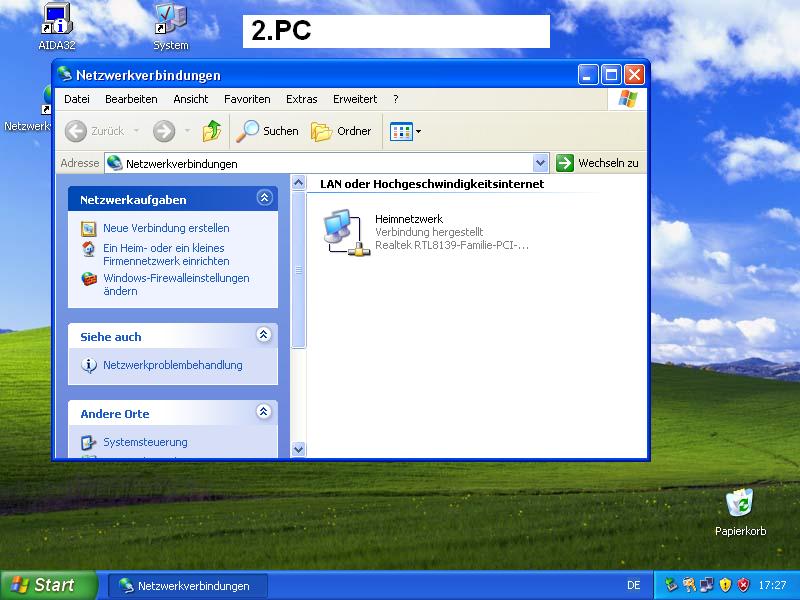The image size is (800, 600).
Task: Open the Erweitert menu
Action: tap(355, 99)
